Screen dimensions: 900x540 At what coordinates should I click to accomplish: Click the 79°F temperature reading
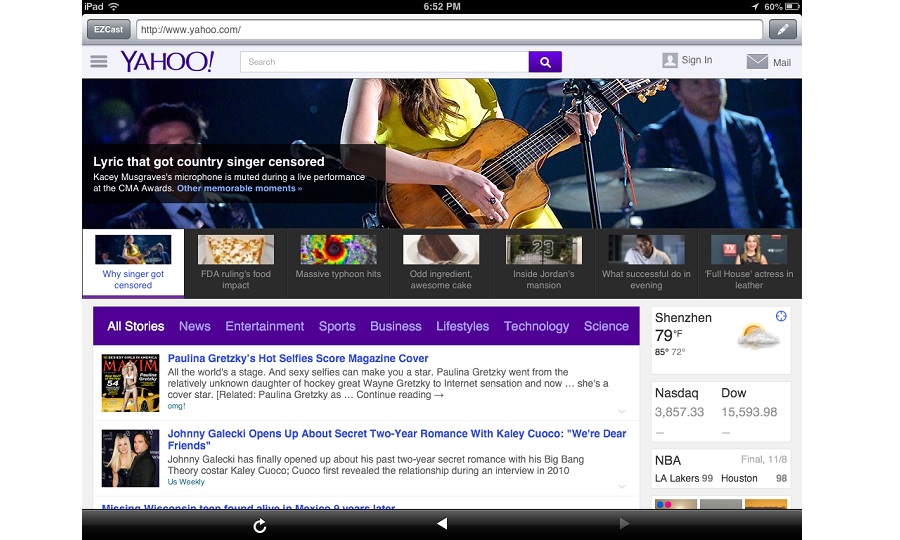coord(669,335)
